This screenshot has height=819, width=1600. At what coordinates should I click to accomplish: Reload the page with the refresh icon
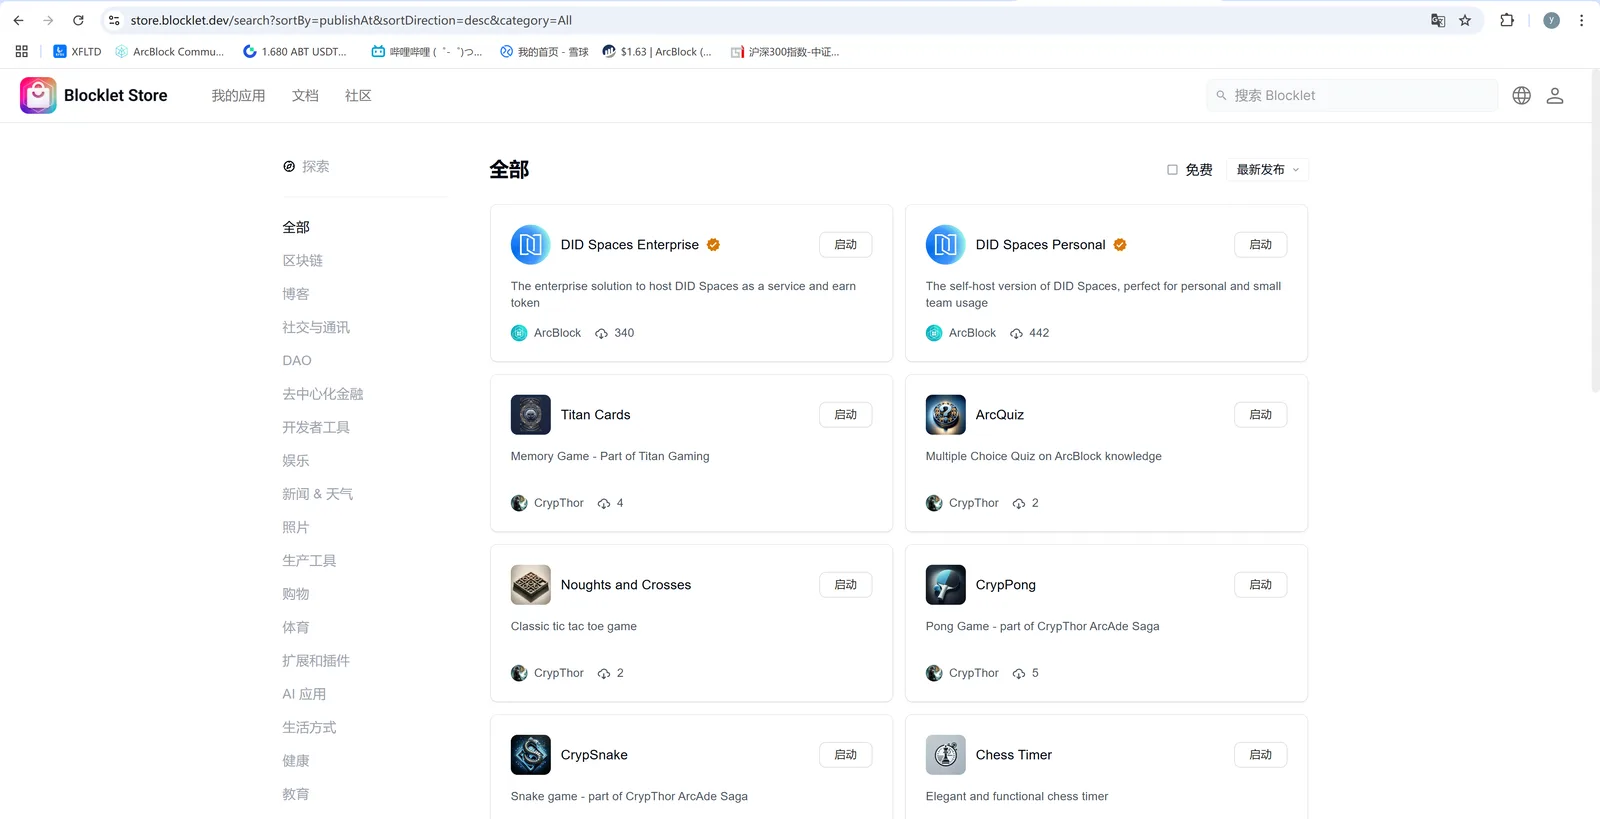click(78, 20)
